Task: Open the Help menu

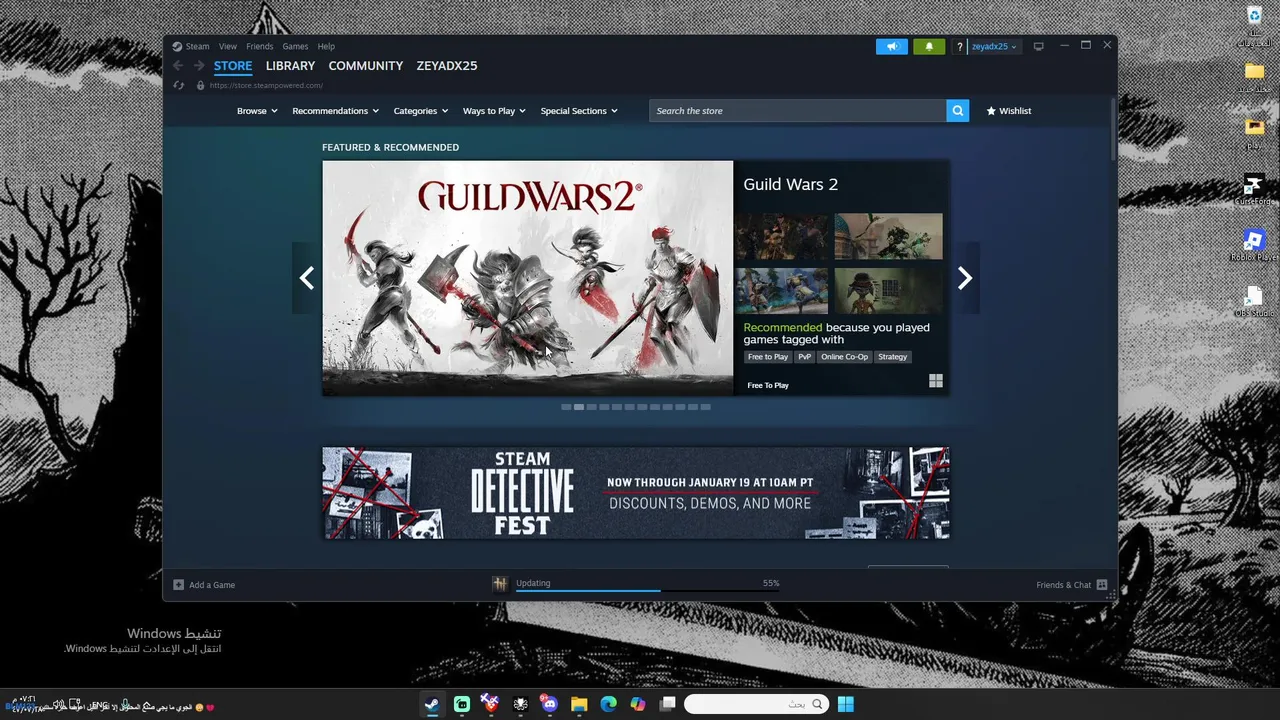Action: pyautogui.click(x=326, y=46)
